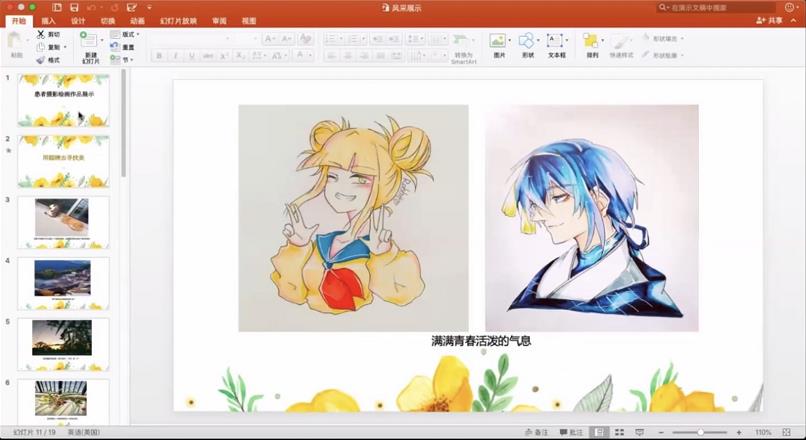
Task: Click the Cut (剪切) scissors icon
Action: click(41, 34)
